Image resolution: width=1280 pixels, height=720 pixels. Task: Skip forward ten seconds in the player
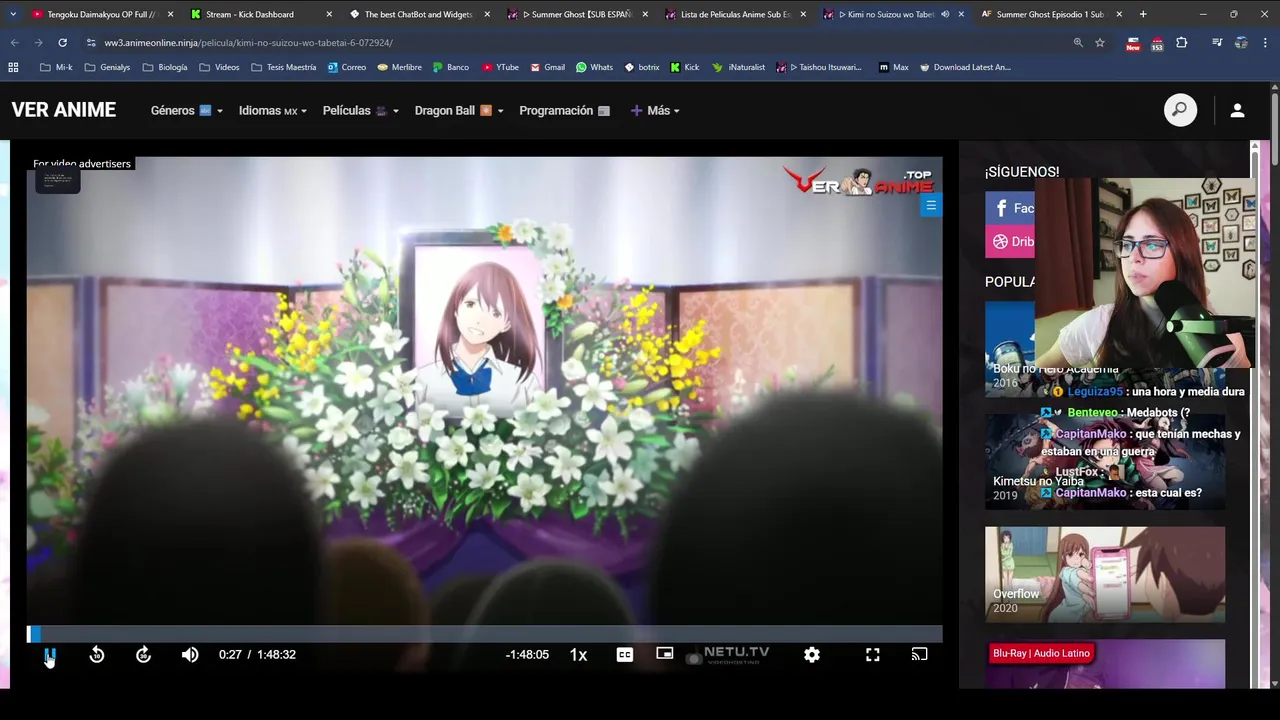(x=143, y=655)
